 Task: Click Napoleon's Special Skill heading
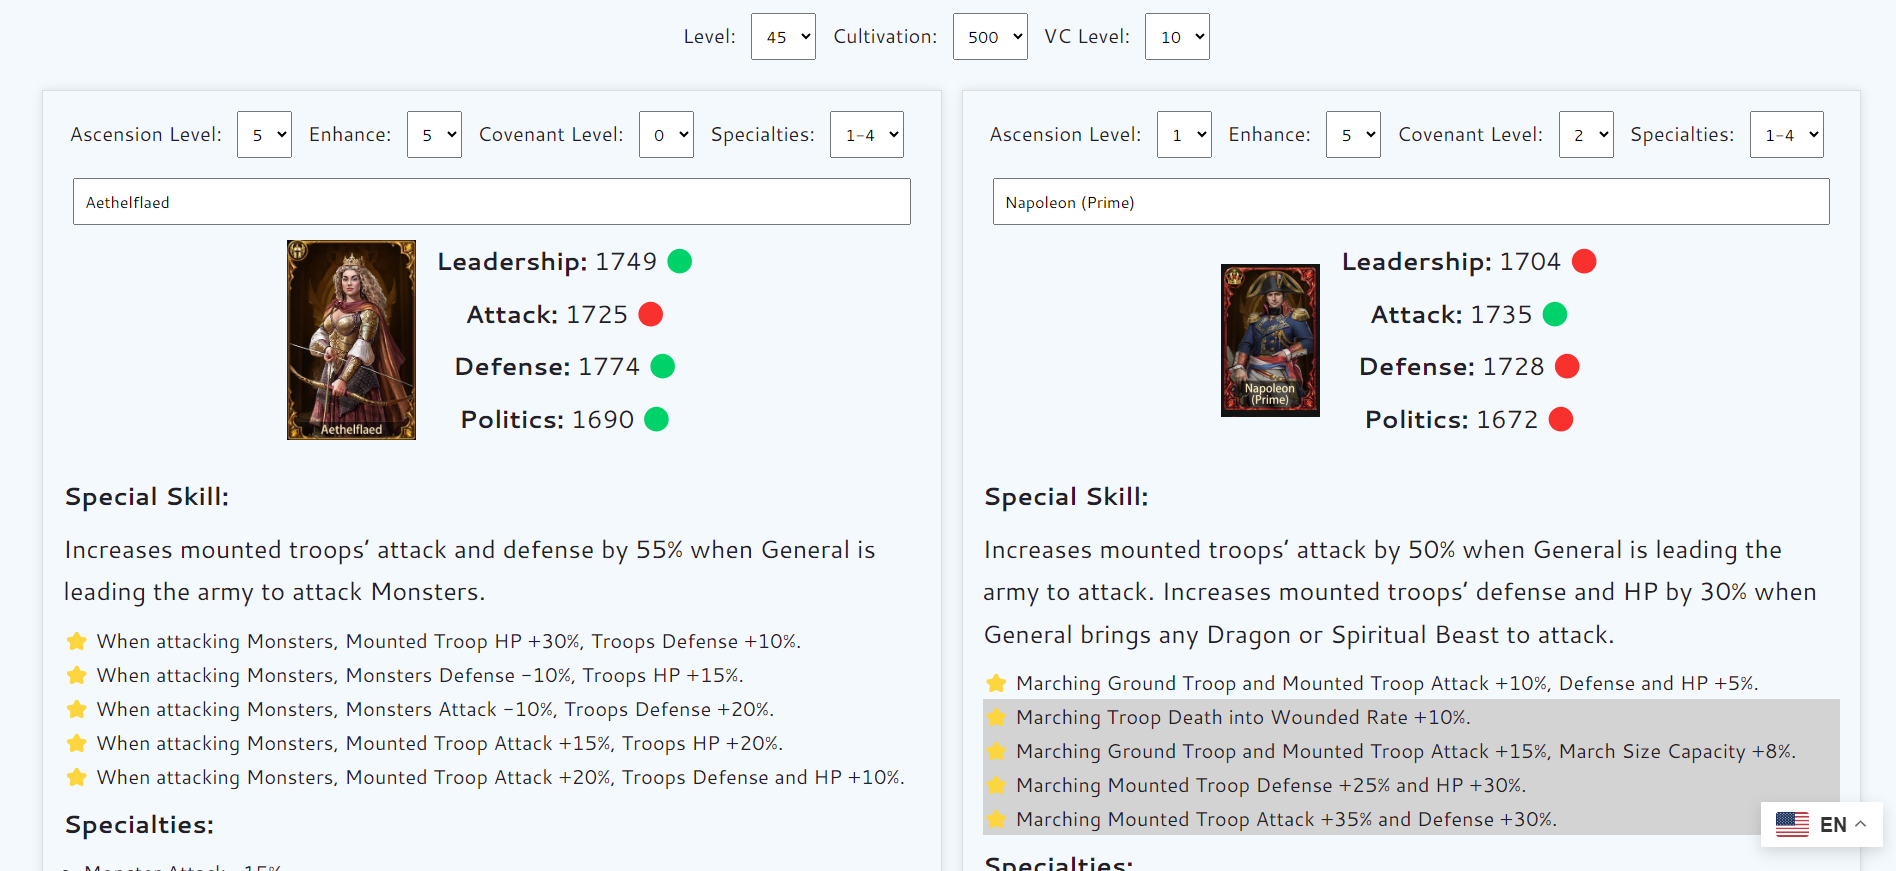[x=1066, y=497]
